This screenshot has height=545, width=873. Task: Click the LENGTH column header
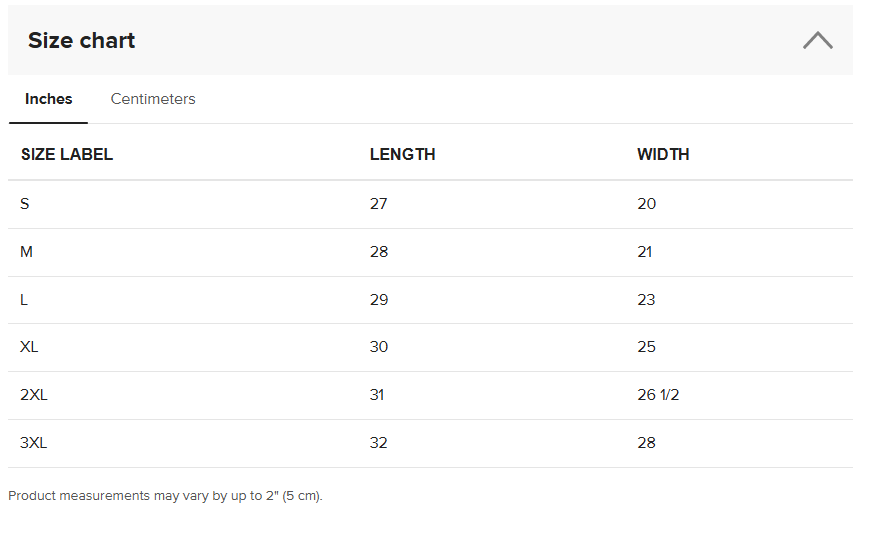[403, 154]
